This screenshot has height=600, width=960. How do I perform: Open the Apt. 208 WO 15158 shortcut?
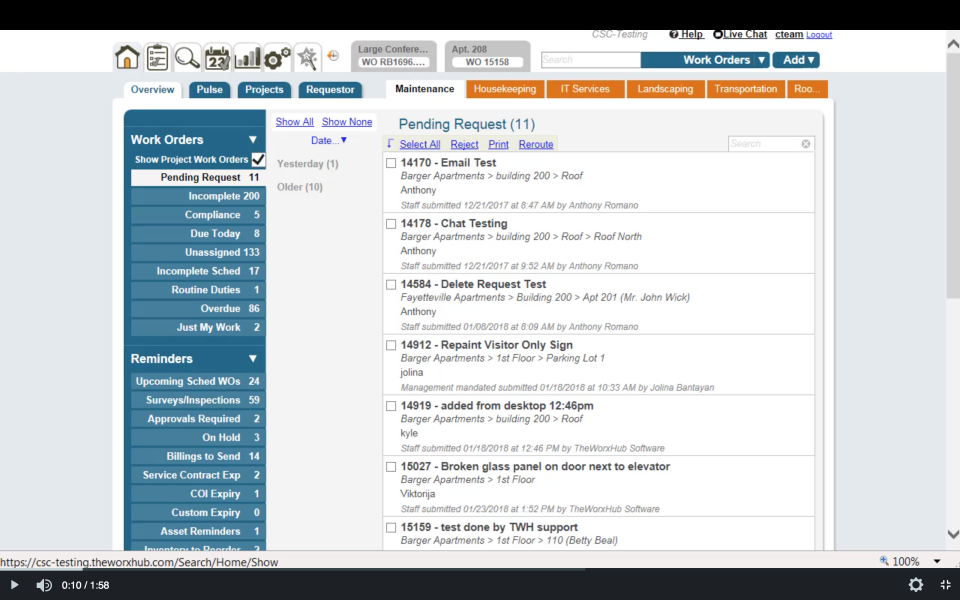487,56
